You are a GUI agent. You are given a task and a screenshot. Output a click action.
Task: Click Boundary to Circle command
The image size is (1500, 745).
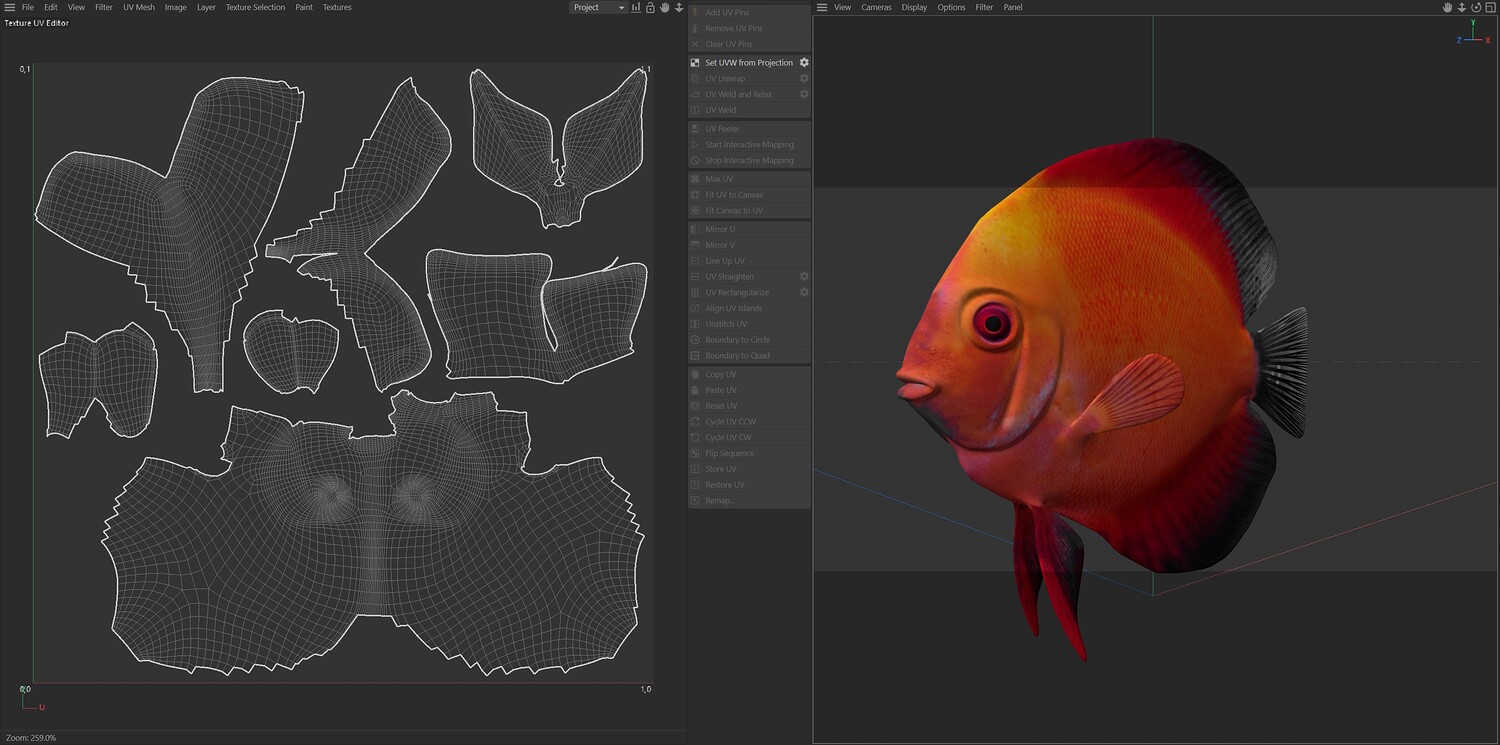click(749, 340)
